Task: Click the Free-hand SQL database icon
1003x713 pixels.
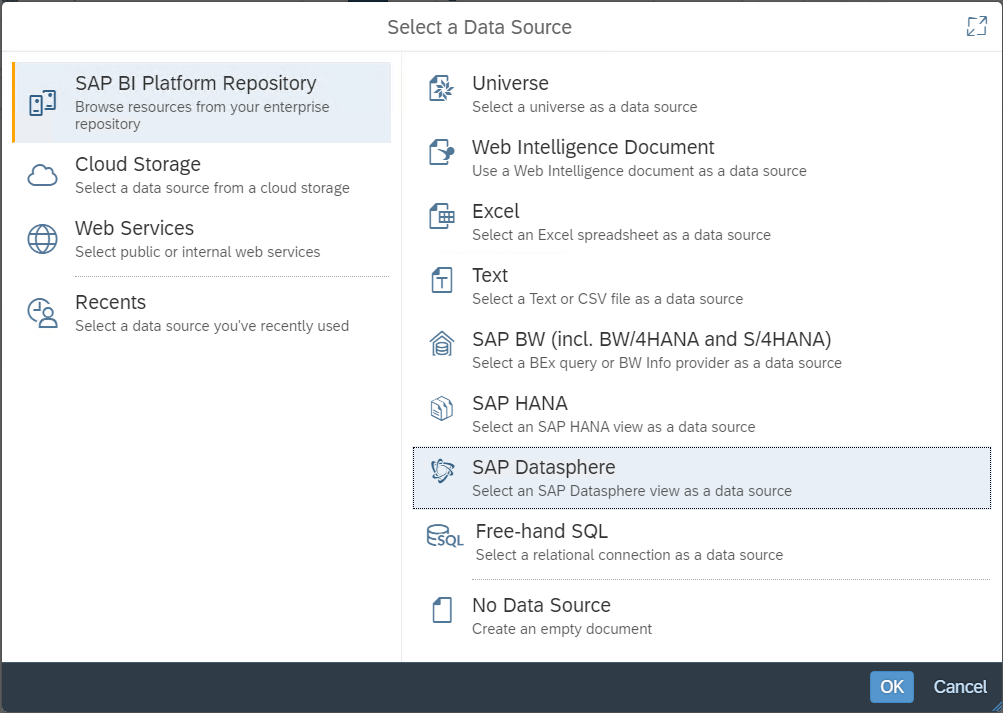Action: click(445, 536)
